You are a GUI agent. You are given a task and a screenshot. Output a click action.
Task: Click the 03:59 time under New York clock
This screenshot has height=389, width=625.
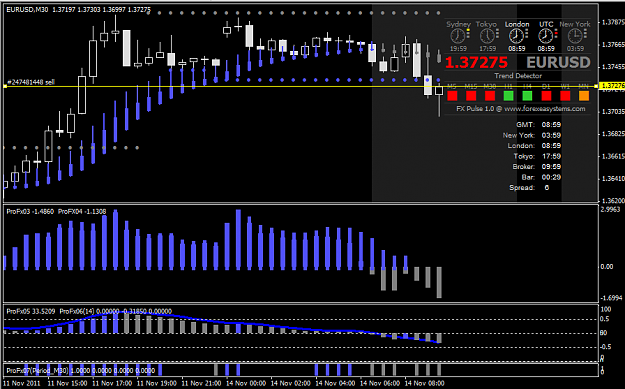[x=575, y=49]
